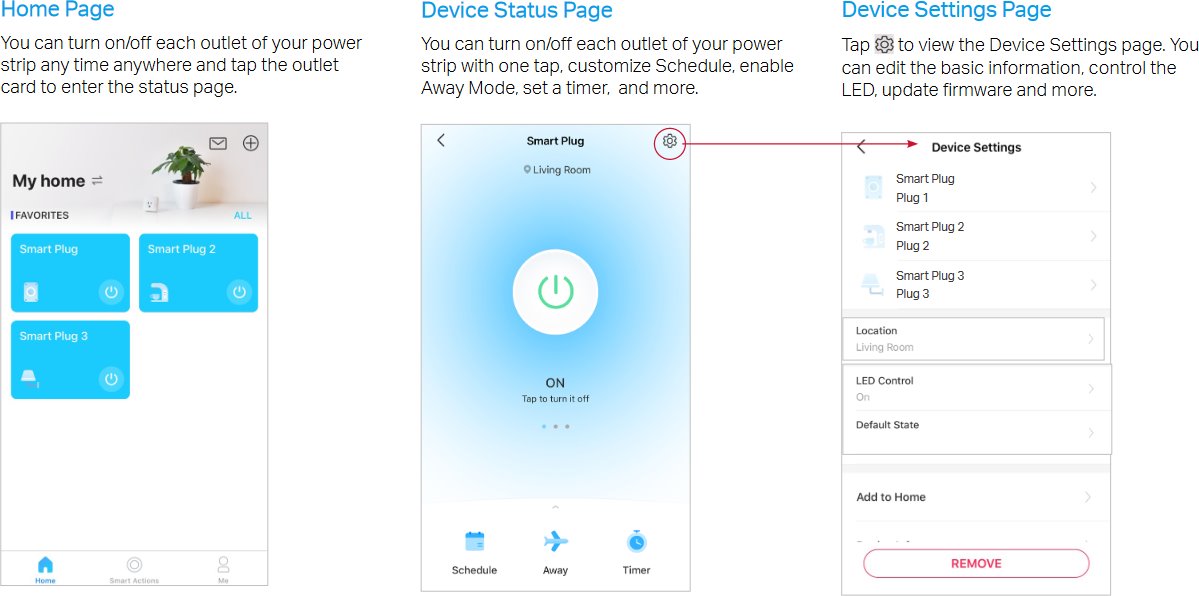Open the Timer stopwatch icon
The image size is (1199, 596).
pos(636,542)
